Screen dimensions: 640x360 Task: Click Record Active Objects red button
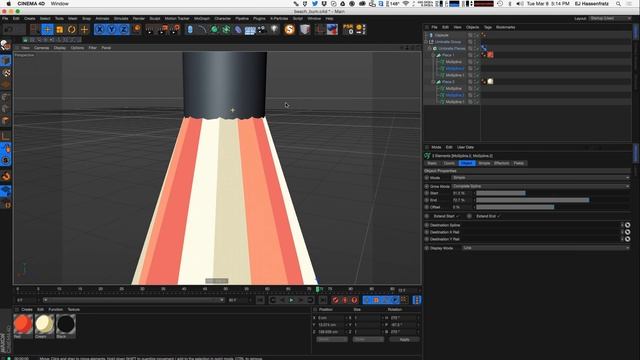pos(335,300)
